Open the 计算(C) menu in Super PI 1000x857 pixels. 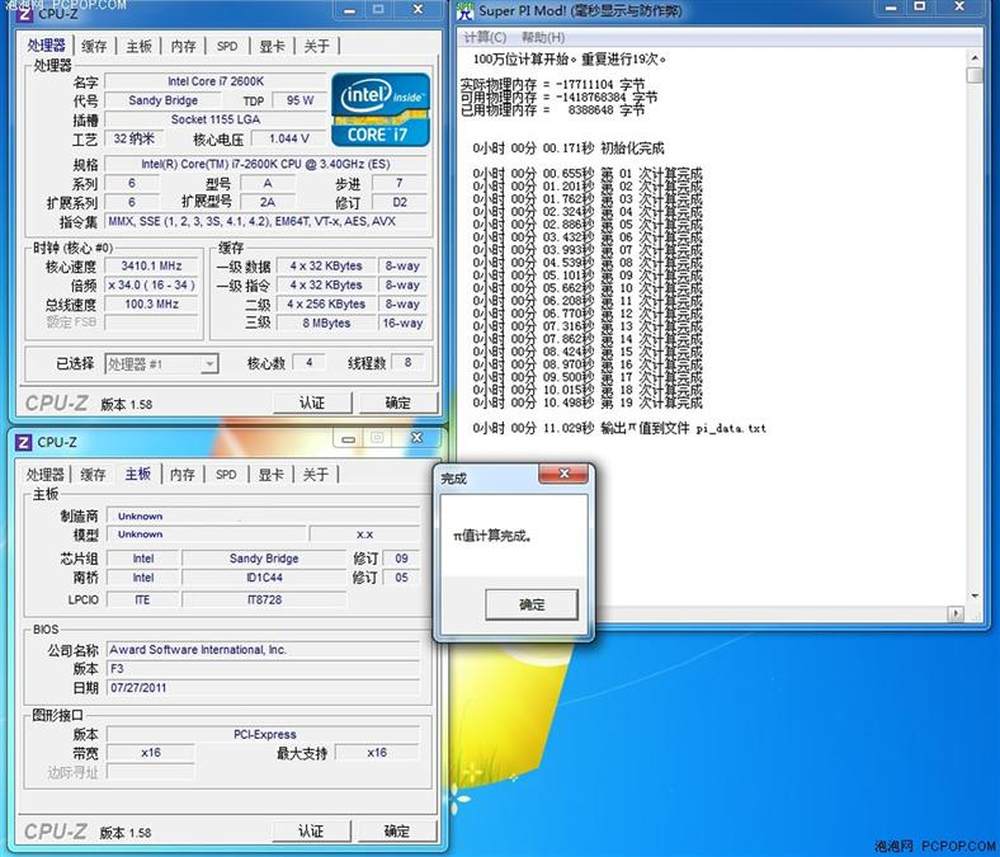[485, 37]
